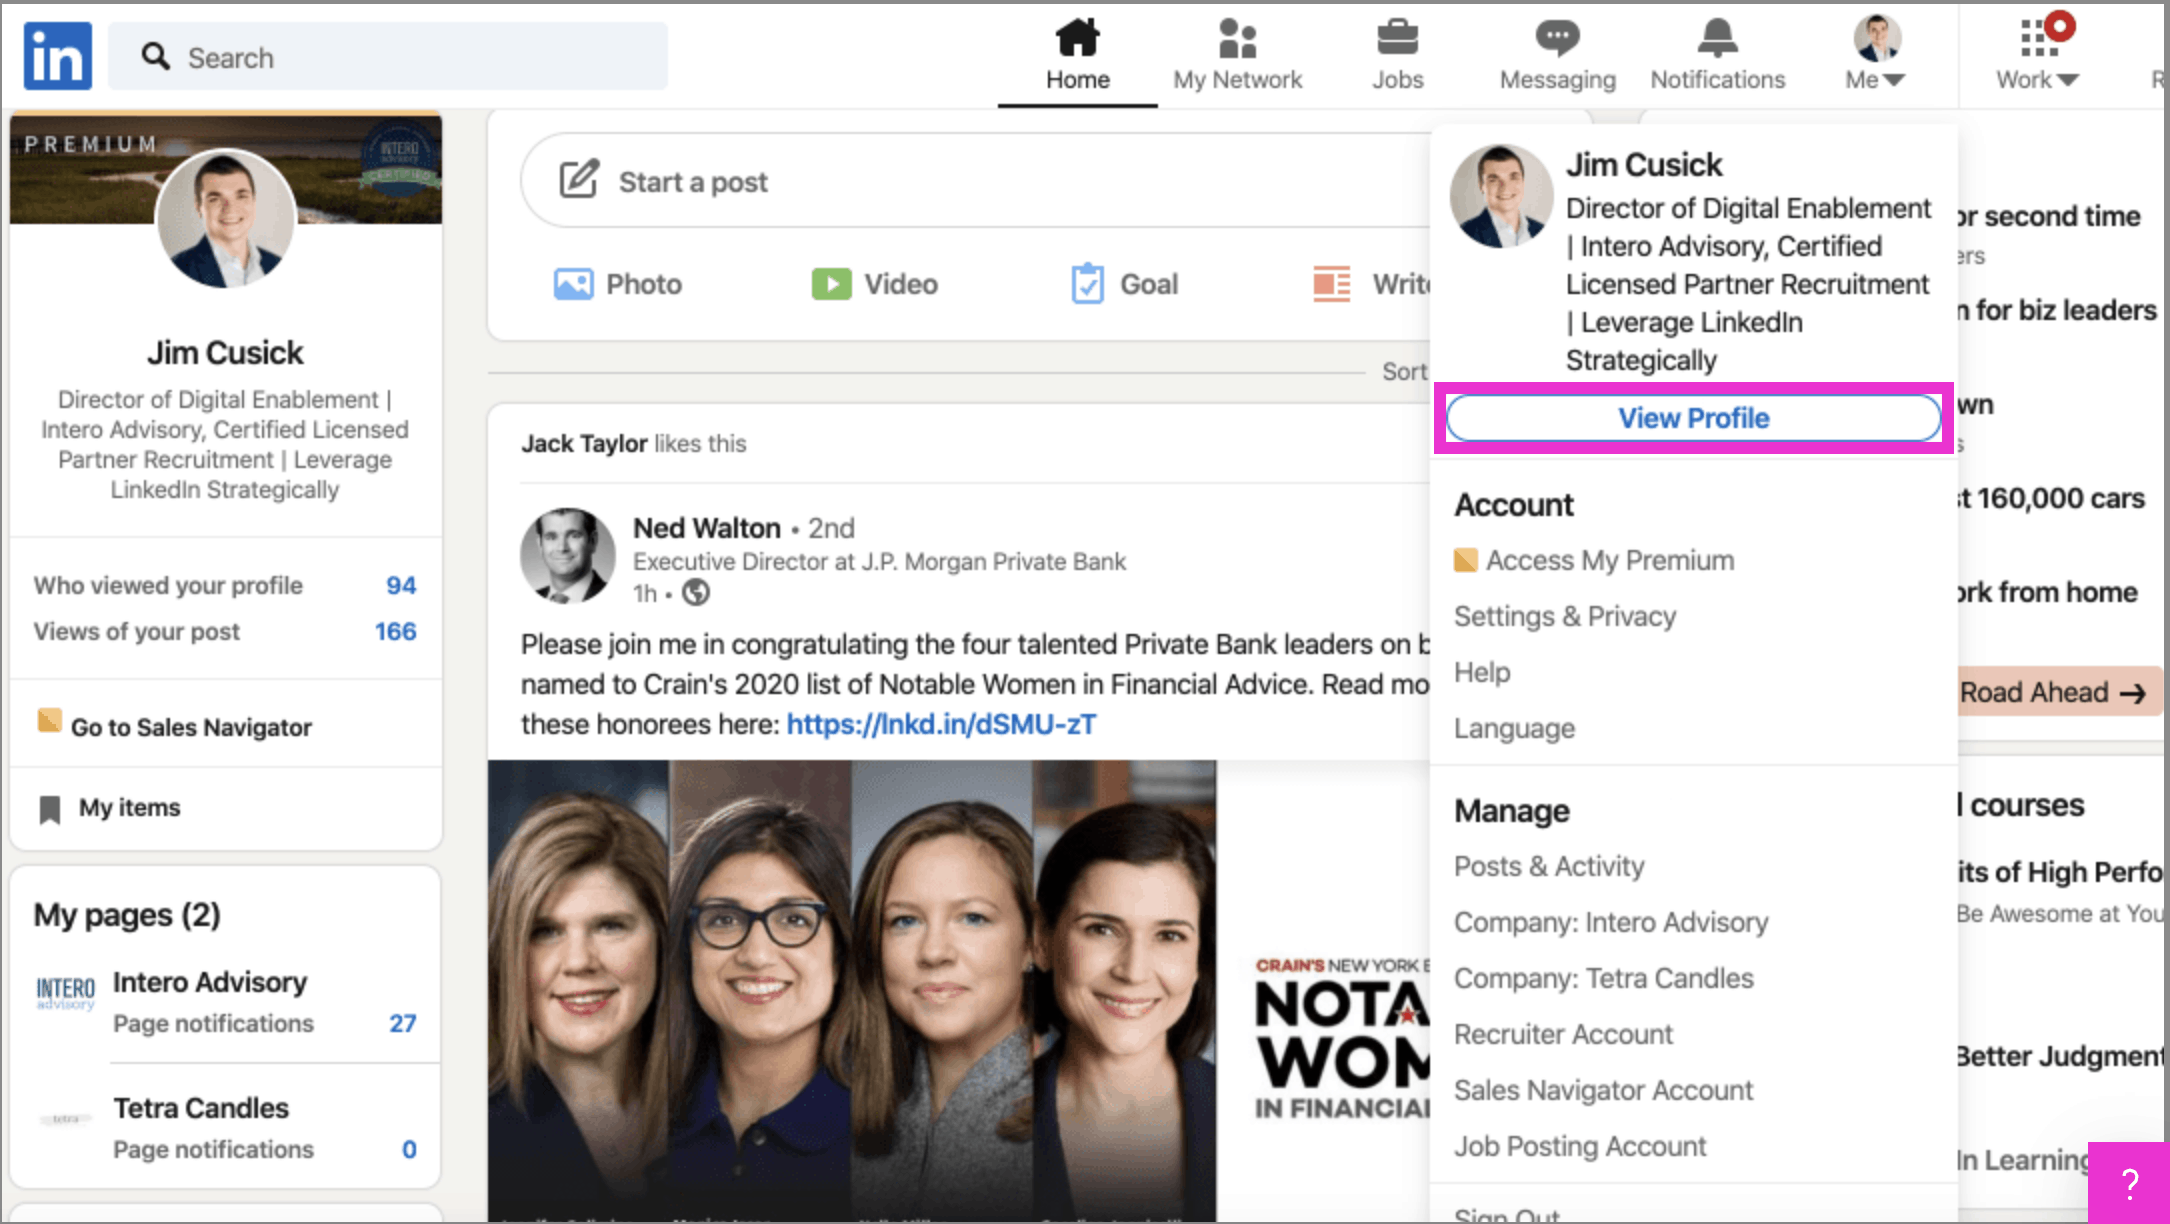Open Messaging
The height and width of the screenshot is (1224, 2170).
point(1557,55)
